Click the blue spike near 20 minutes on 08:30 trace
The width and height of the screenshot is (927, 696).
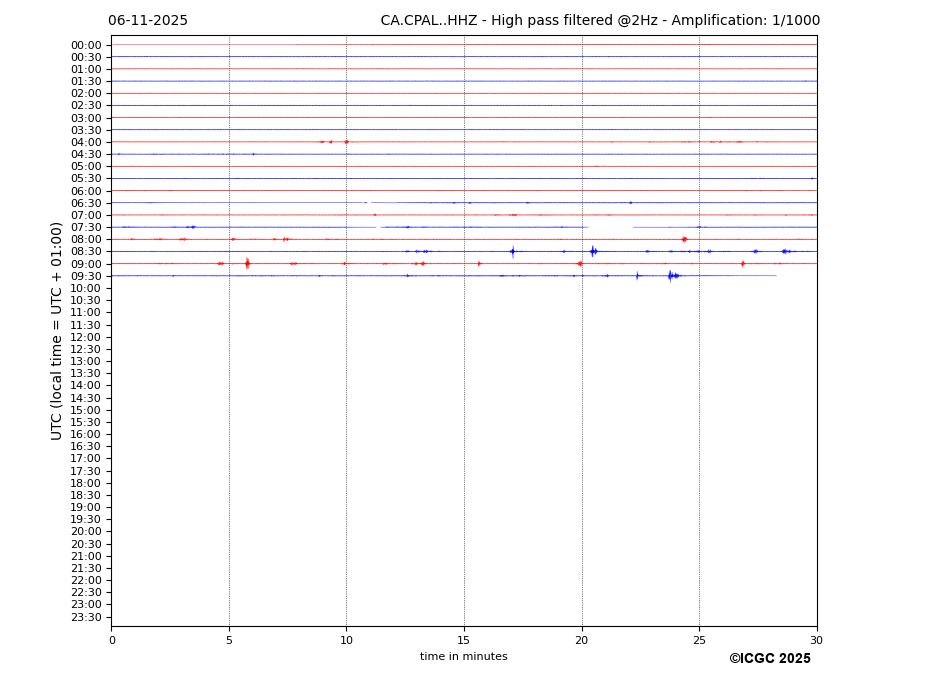tap(592, 251)
